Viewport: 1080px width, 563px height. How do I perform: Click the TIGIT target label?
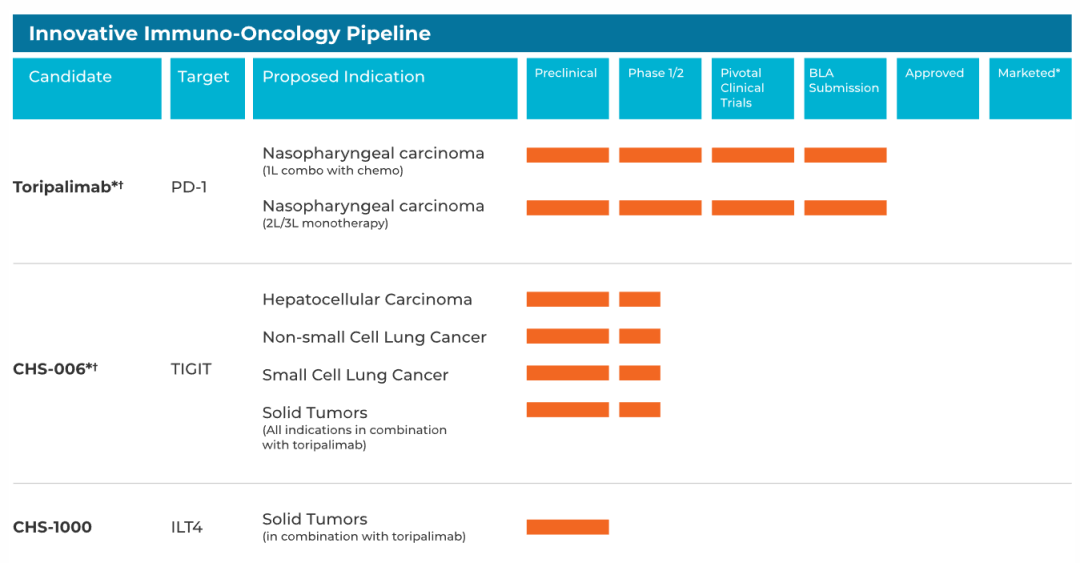pyautogui.click(x=191, y=369)
